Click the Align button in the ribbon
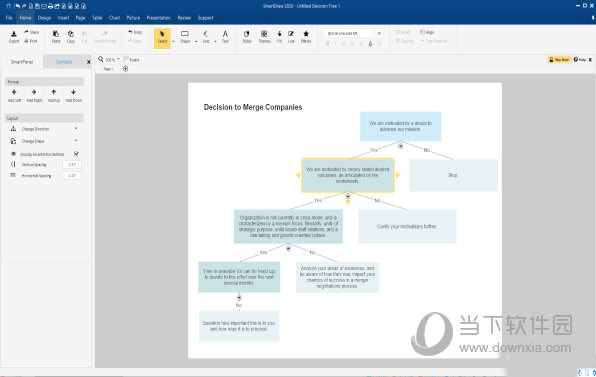Screen dimensions: 596x377 click(427, 32)
